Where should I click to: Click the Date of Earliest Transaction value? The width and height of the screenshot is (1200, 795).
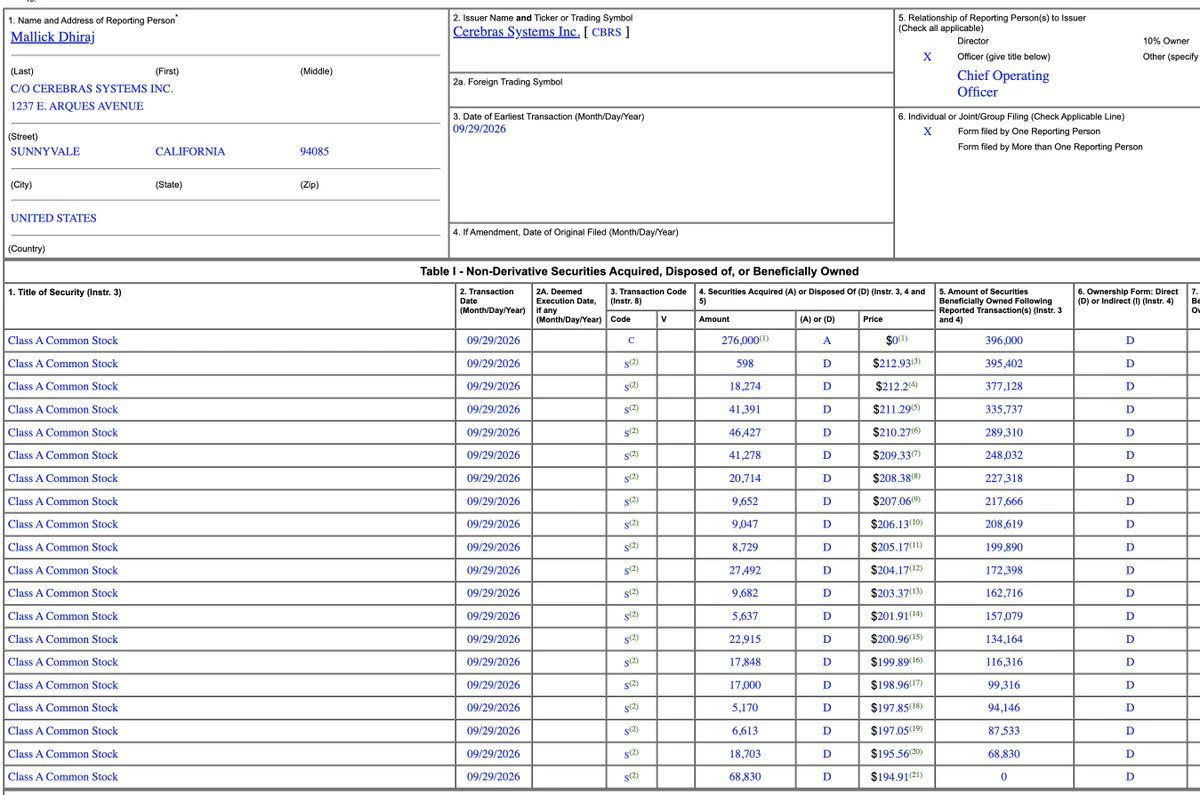(x=480, y=129)
